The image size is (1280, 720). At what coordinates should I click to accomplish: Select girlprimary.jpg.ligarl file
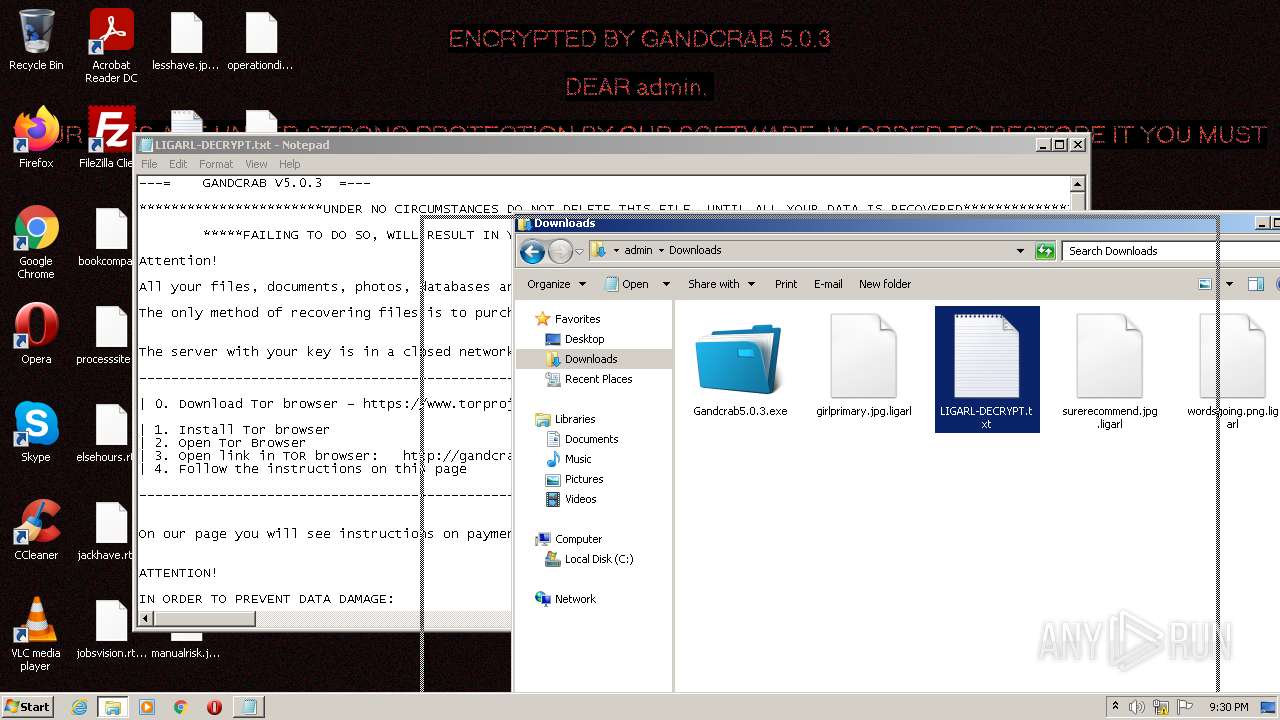point(863,366)
